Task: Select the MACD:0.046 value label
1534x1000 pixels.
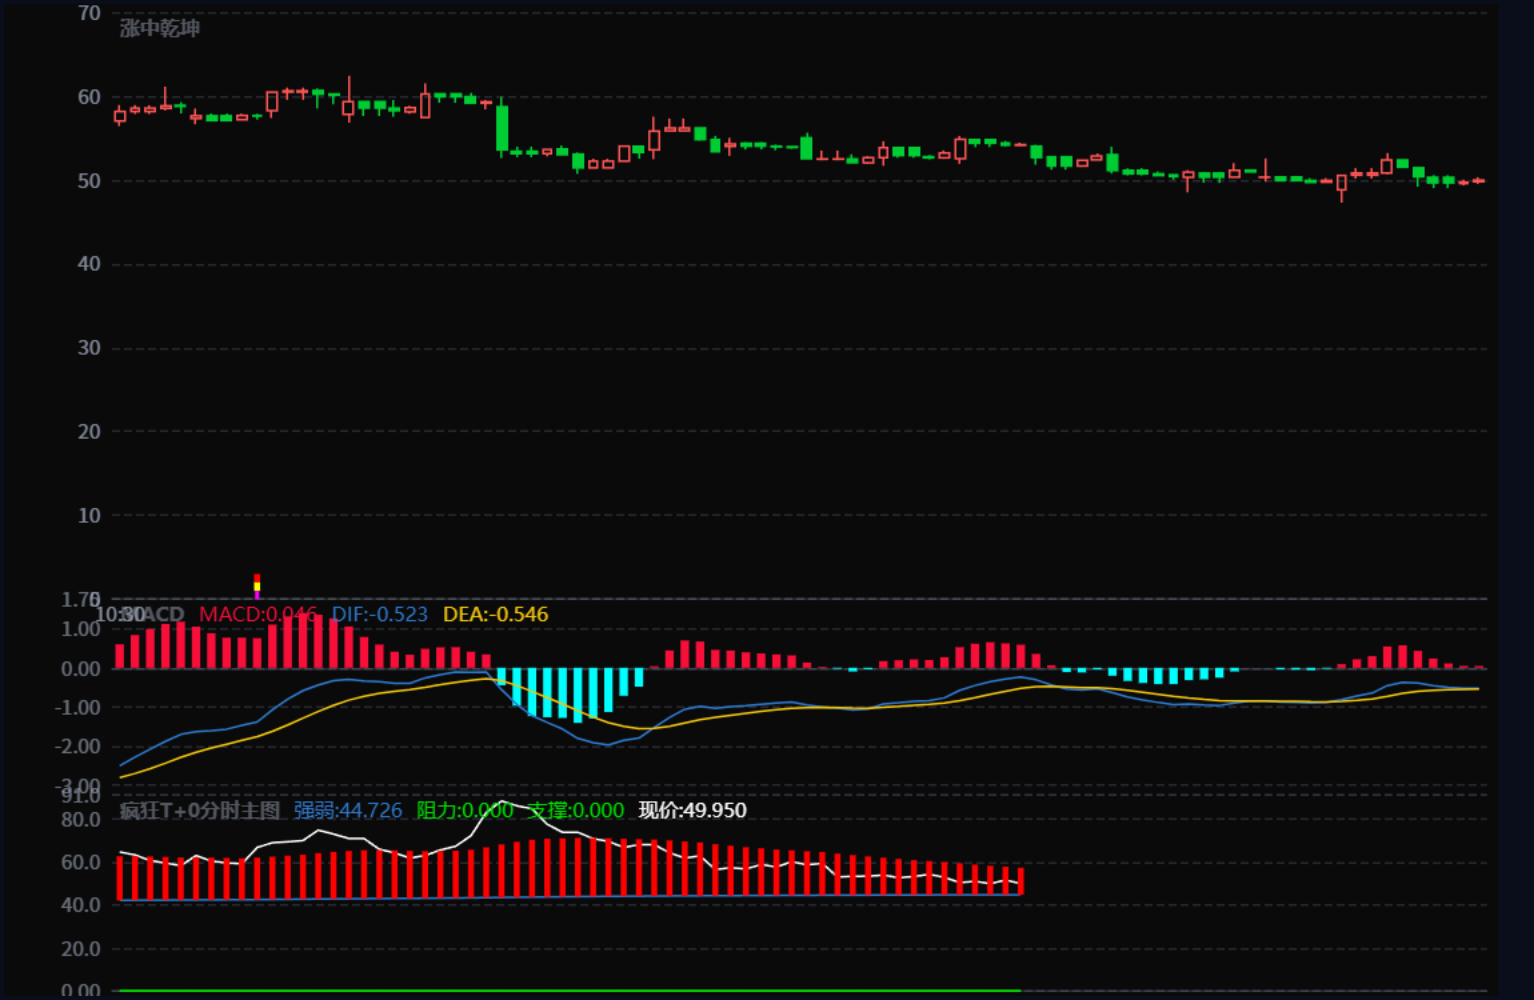Action: tap(258, 614)
